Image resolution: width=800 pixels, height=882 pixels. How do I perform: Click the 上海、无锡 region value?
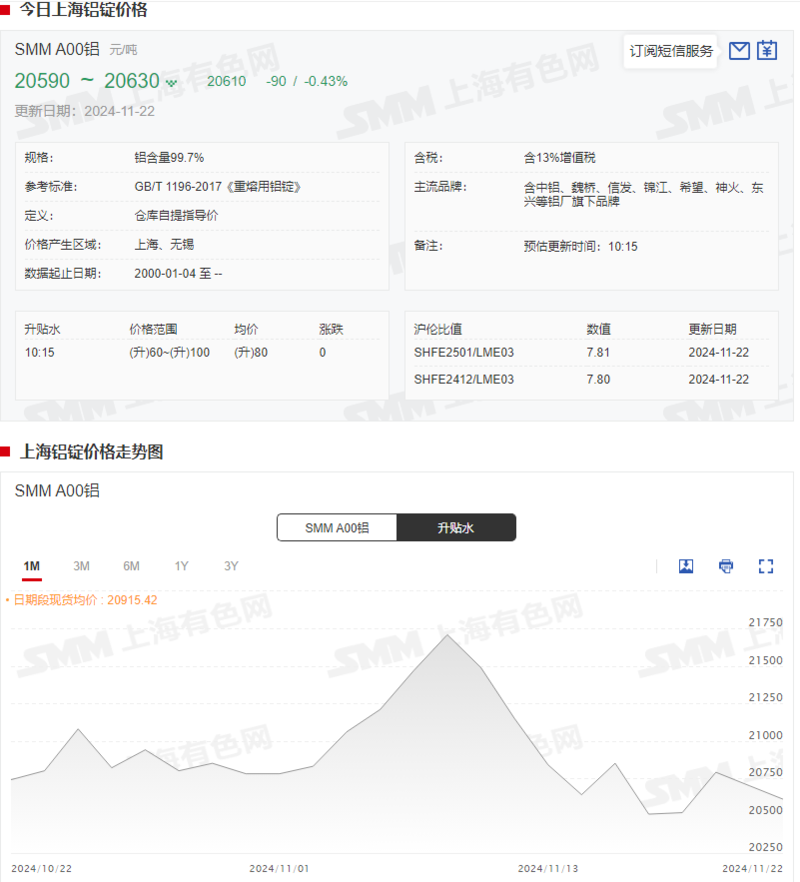[164, 244]
